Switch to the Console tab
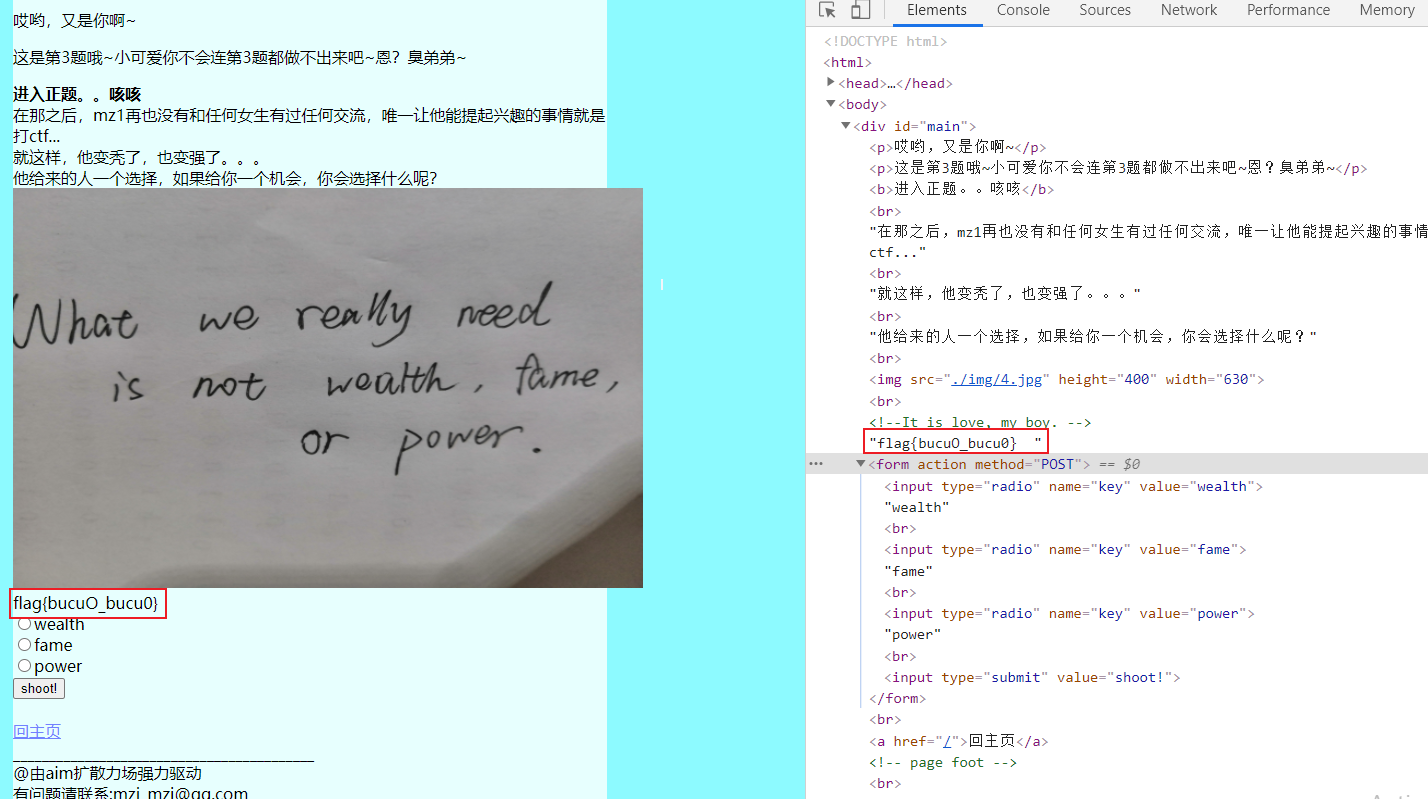Viewport: 1428px width, 799px height. pyautogui.click(x=1023, y=10)
